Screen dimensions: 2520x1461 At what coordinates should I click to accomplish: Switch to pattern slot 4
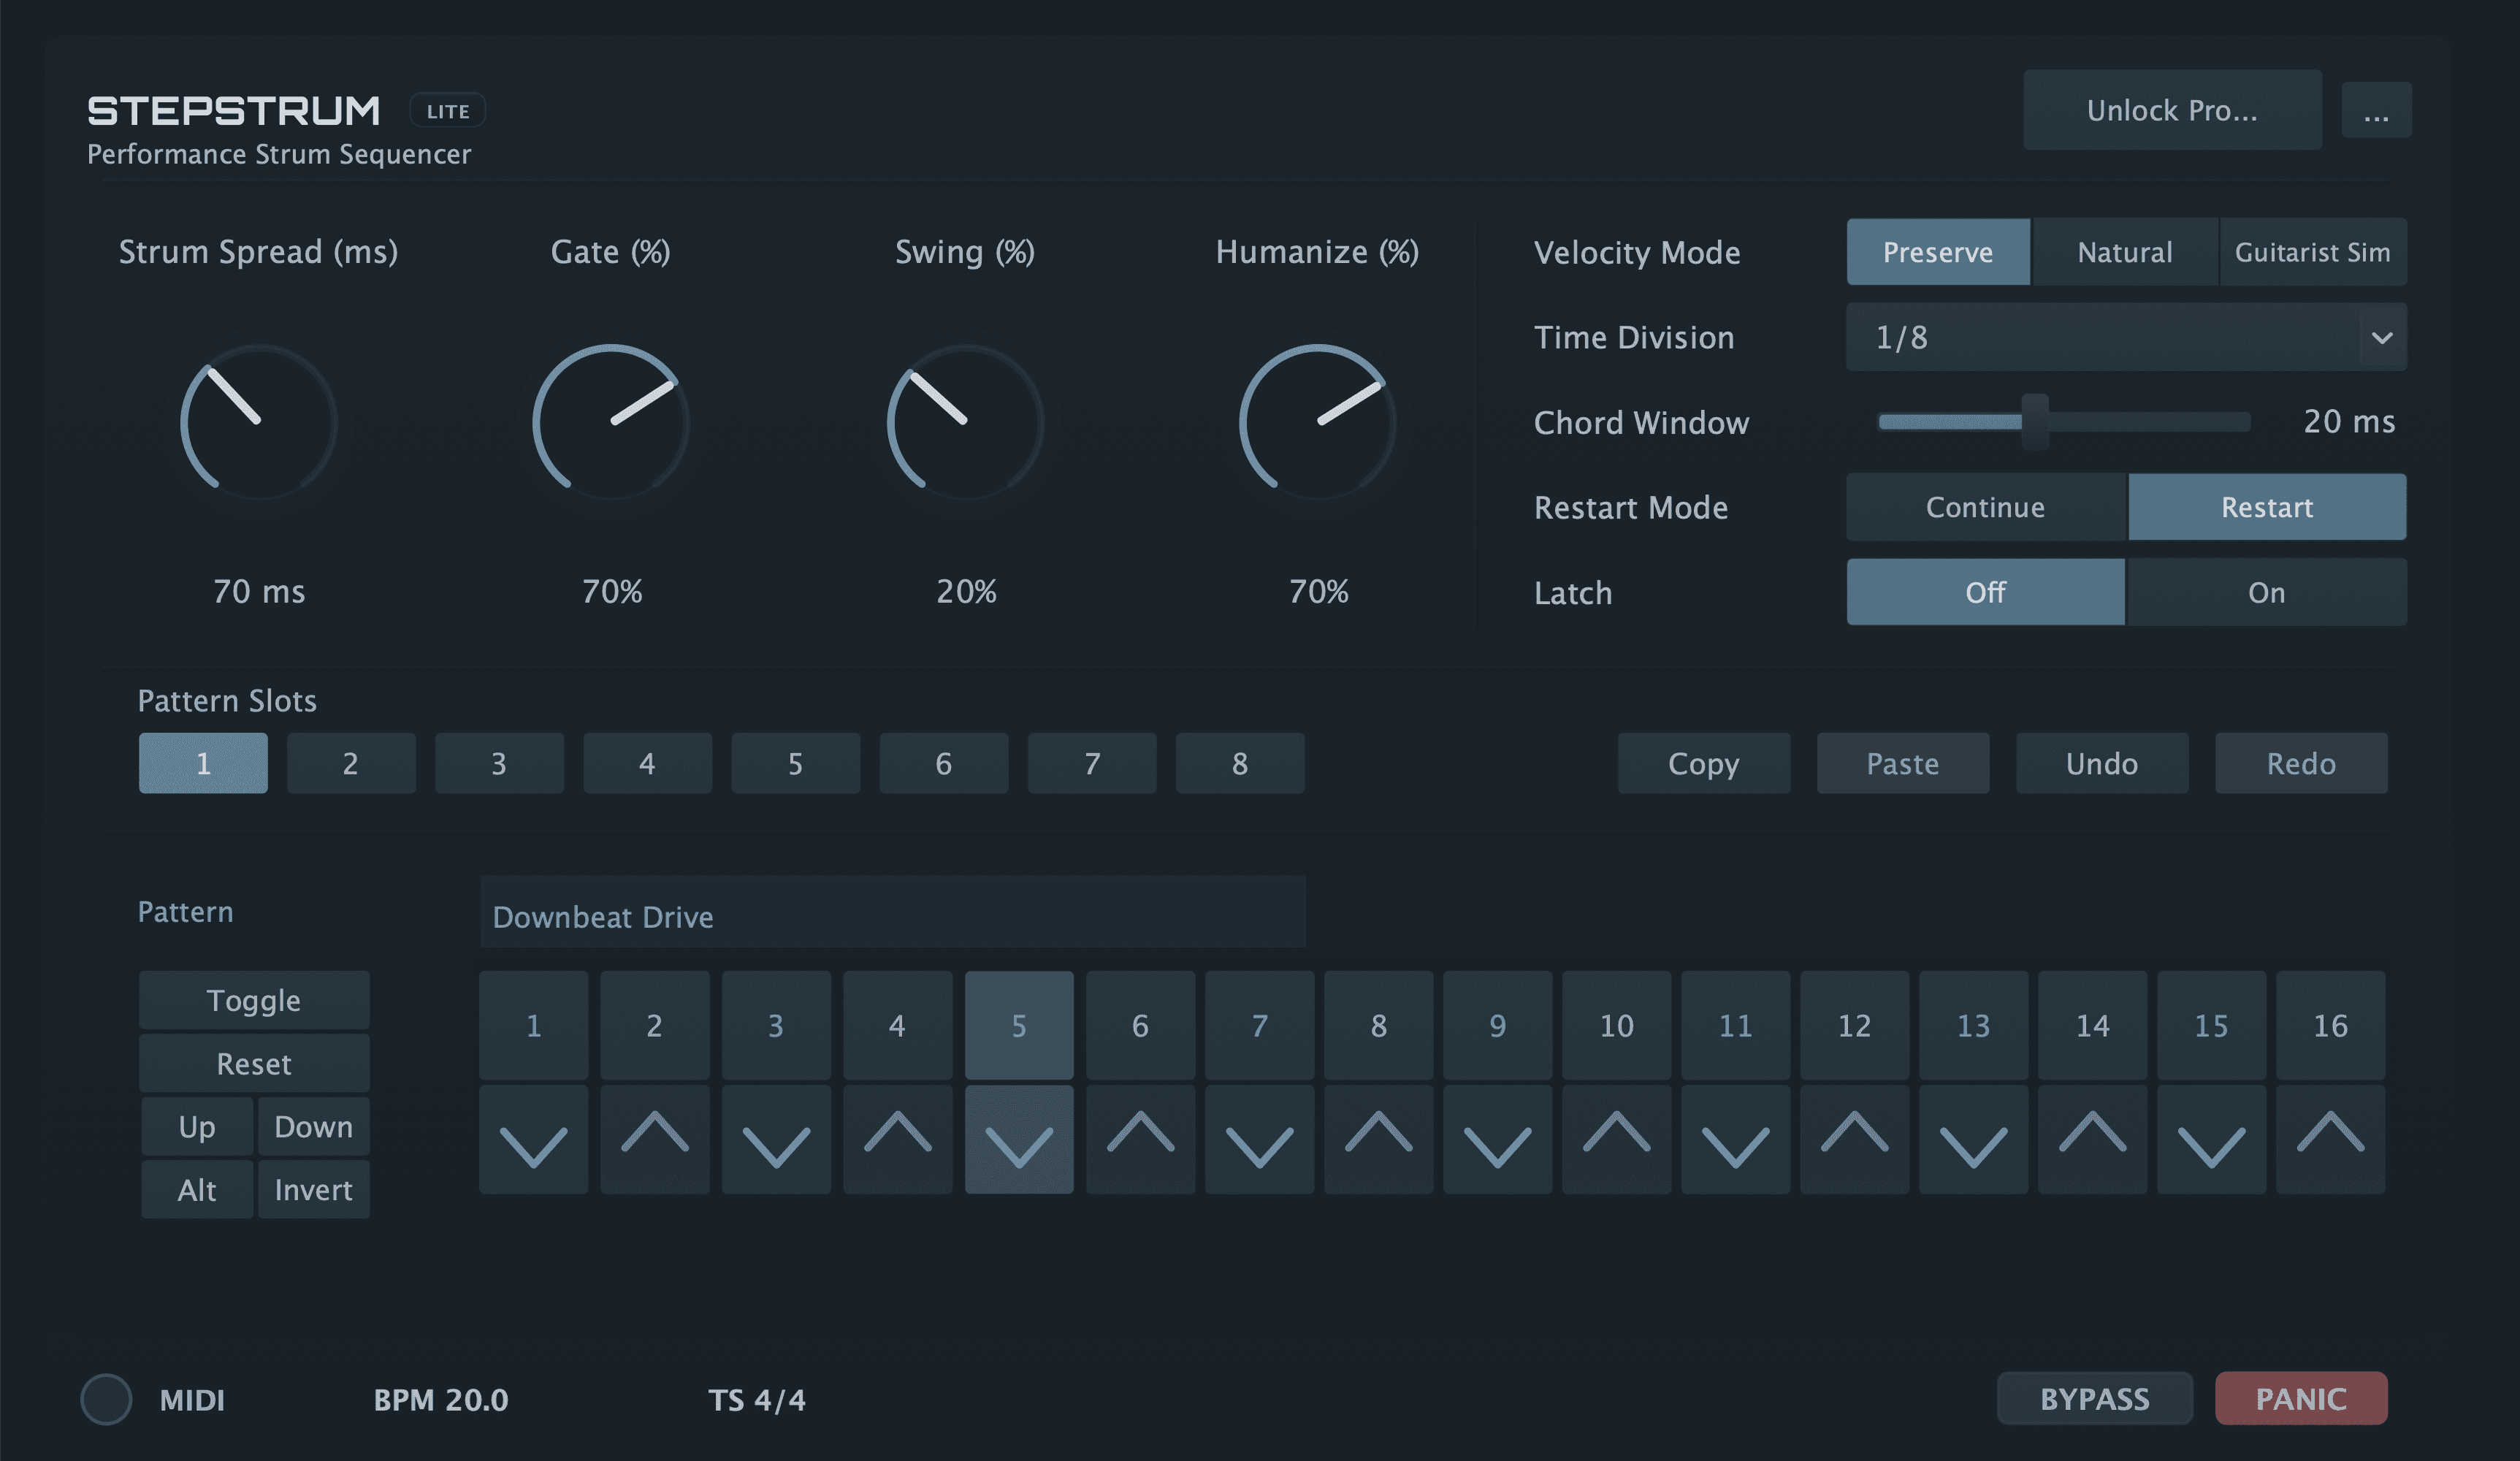coord(647,763)
